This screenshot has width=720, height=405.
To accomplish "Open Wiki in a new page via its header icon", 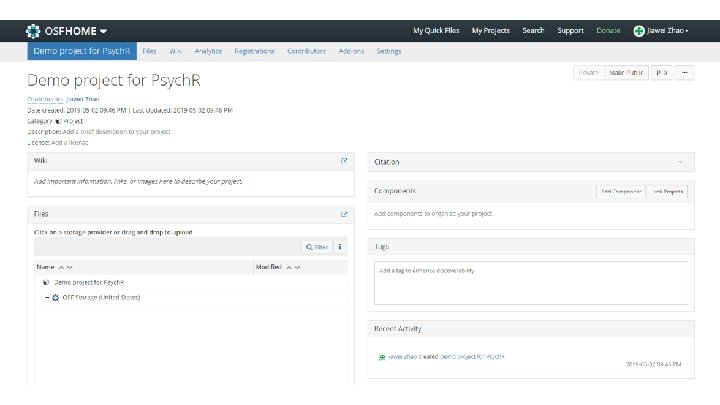I will 344,161.
